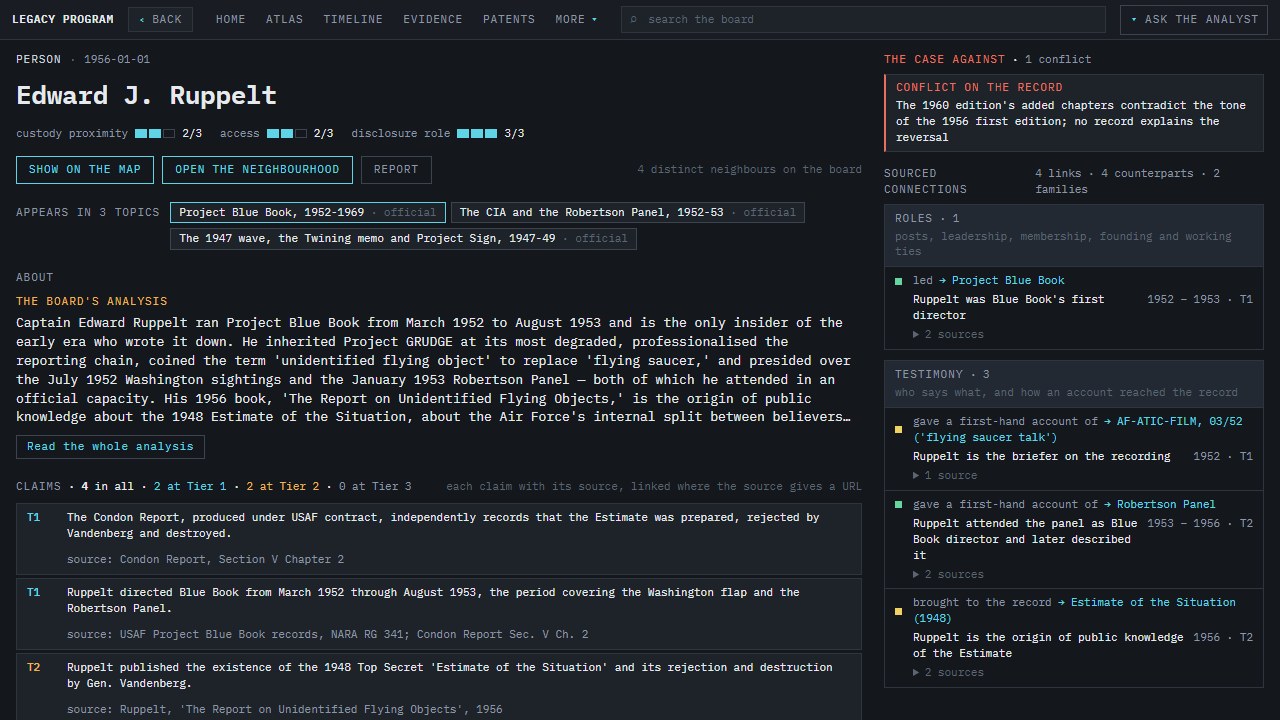Viewport: 1280px width, 720px height.
Task: Open the 'Project Blue Book, 1952-1969' topic chip
Action: click(308, 212)
